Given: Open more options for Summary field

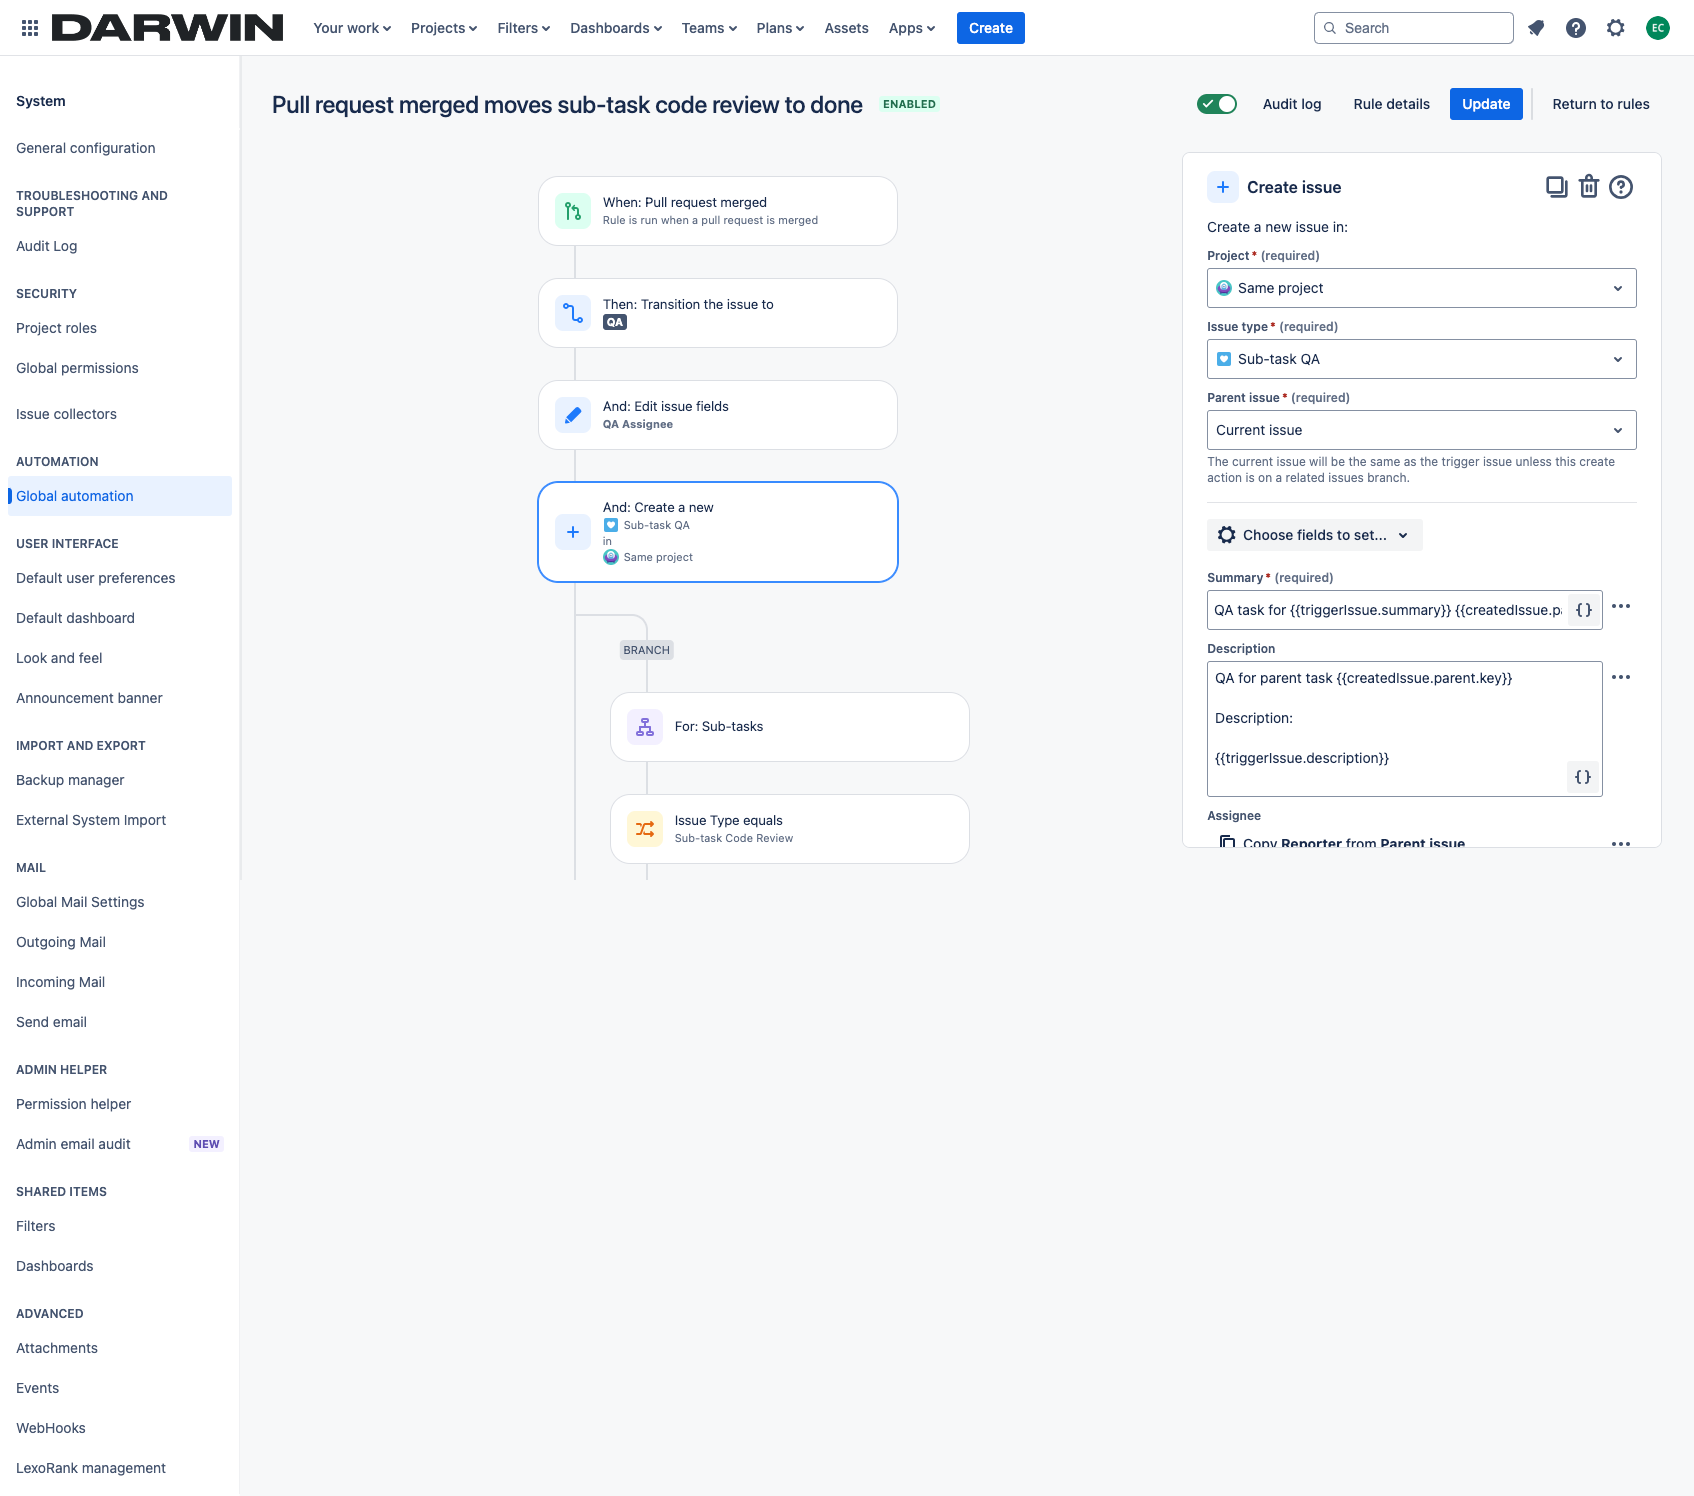Looking at the screenshot, I should [x=1621, y=607].
